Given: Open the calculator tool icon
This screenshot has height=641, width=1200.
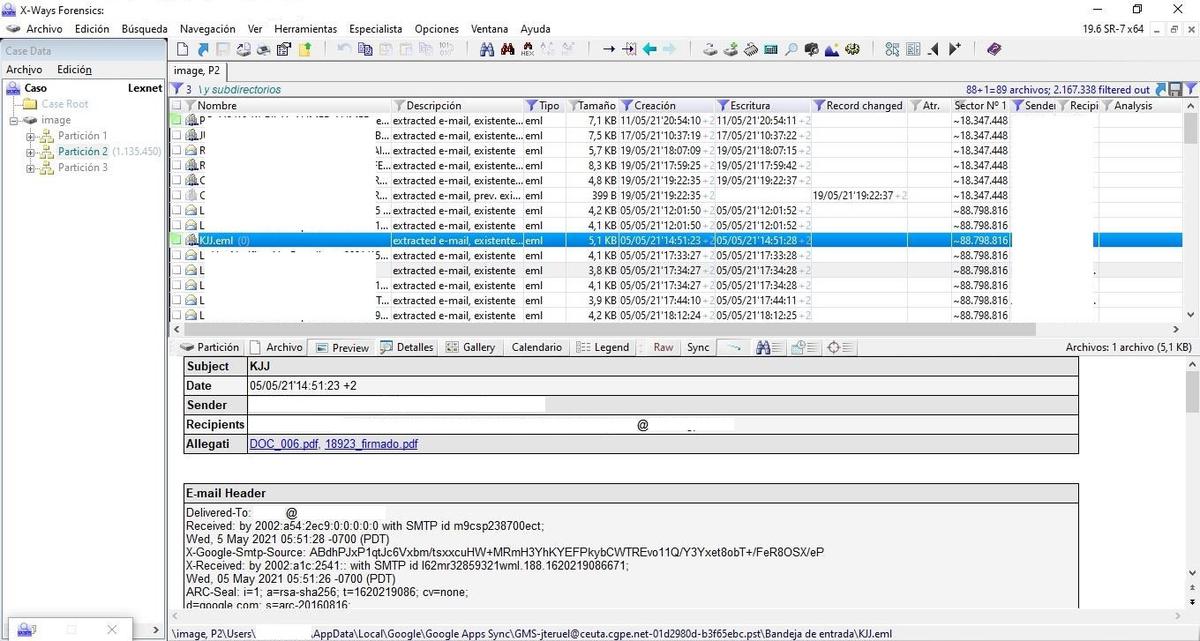Looking at the screenshot, I should click(x=771, y=49).
